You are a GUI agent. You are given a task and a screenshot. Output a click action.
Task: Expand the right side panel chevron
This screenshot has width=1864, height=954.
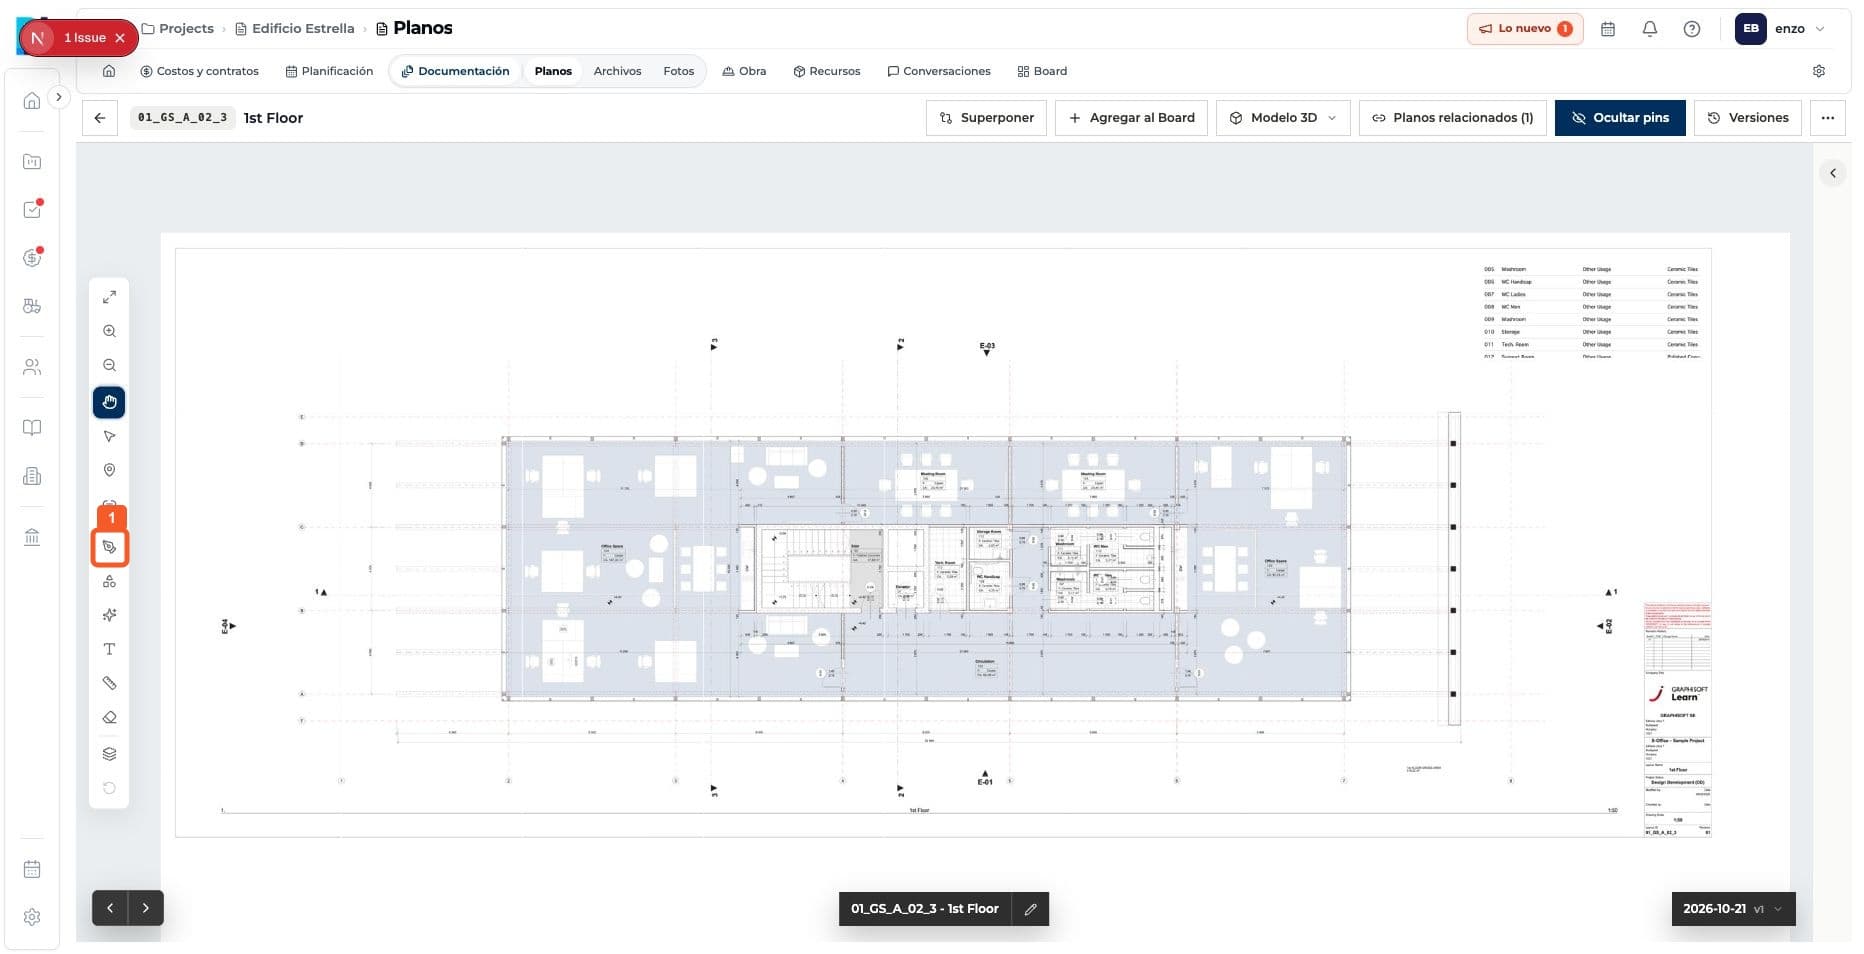1833,173
